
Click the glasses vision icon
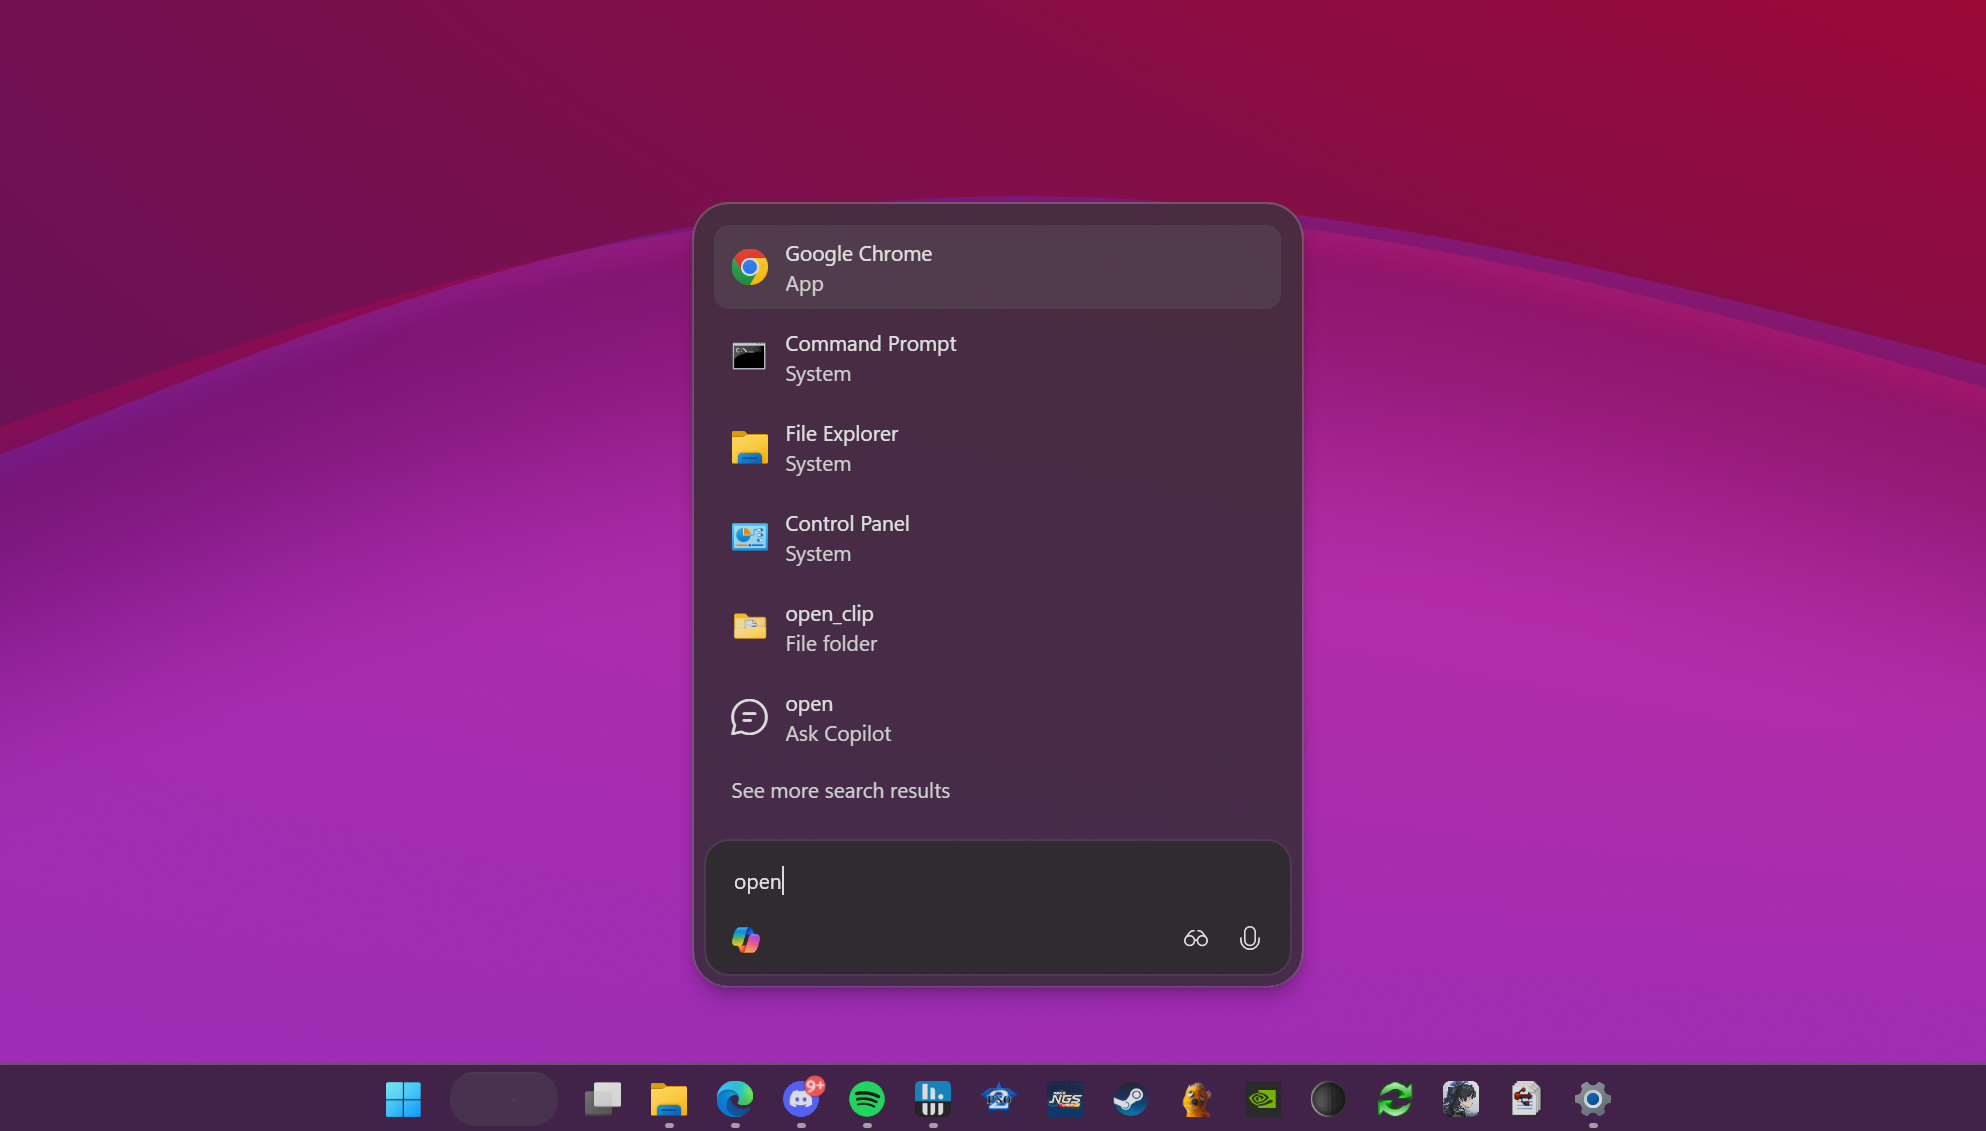point(1195,938)
